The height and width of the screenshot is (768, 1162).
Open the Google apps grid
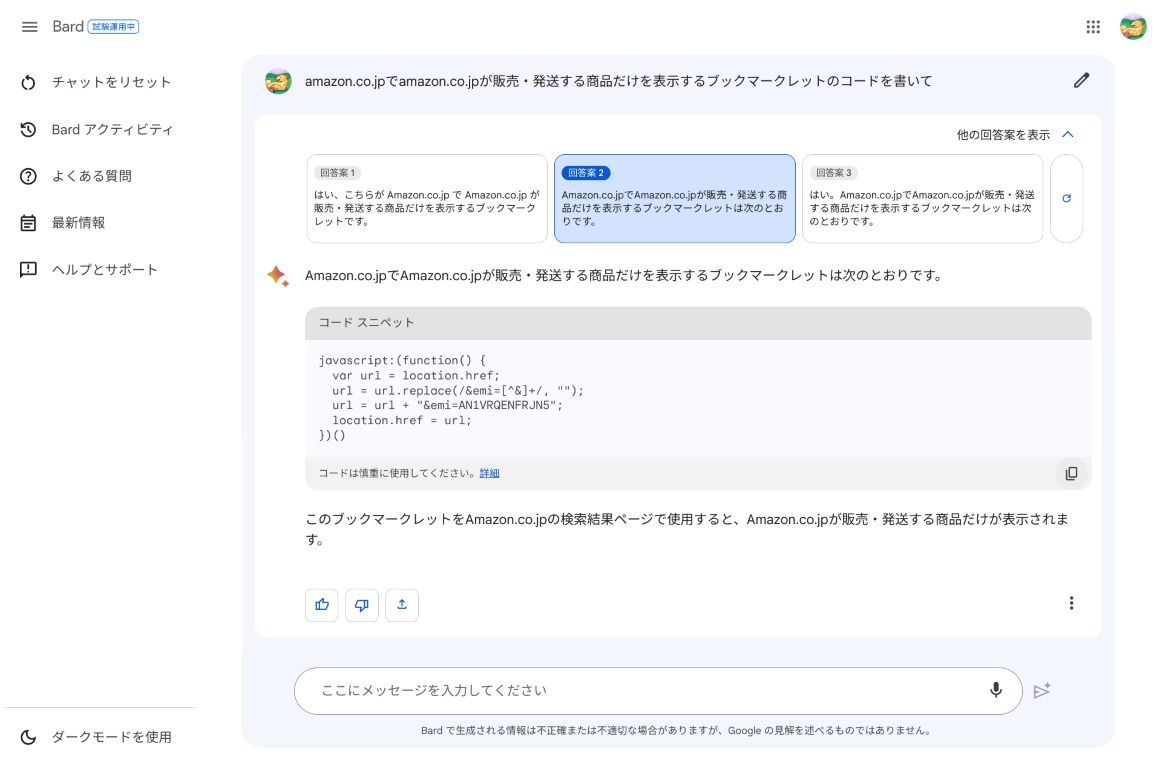1093,27
